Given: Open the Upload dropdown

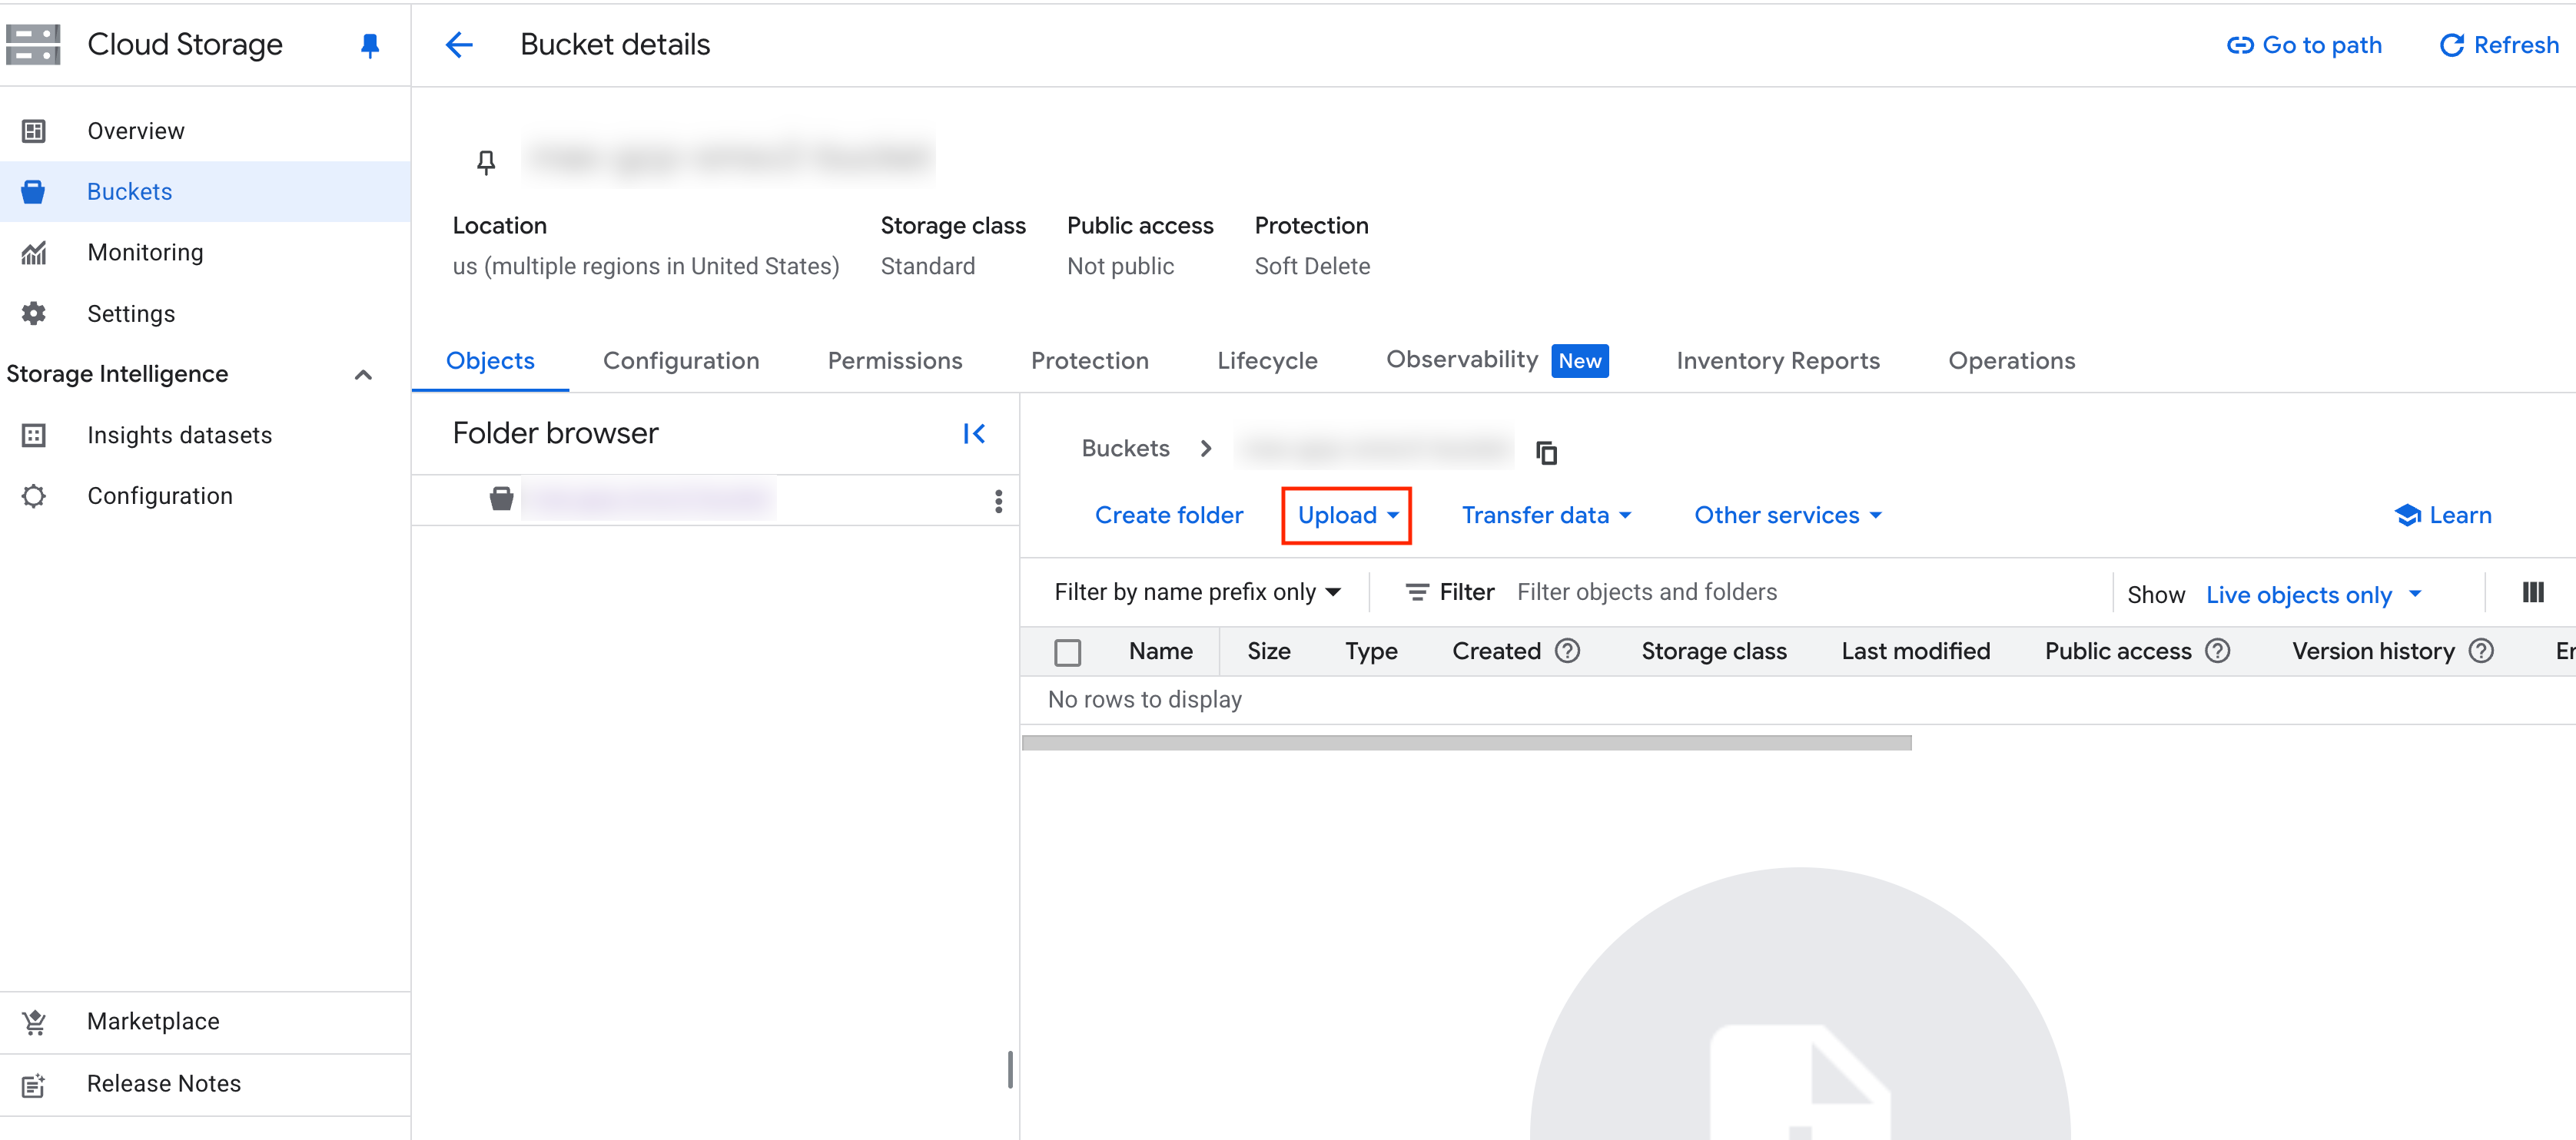Looking at the screenshot, I should 1346,515.
